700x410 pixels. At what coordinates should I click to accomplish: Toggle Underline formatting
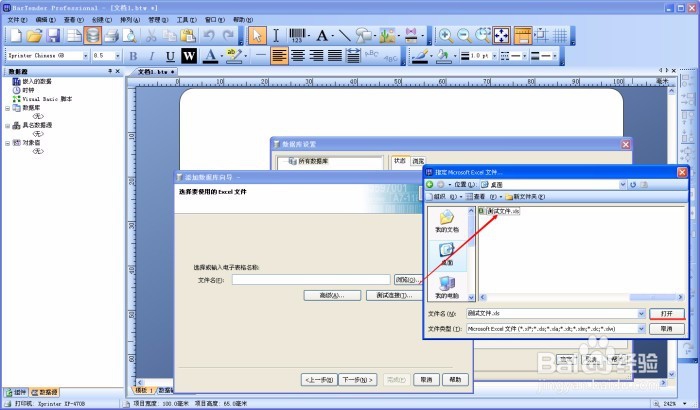[x=170, y=56]
